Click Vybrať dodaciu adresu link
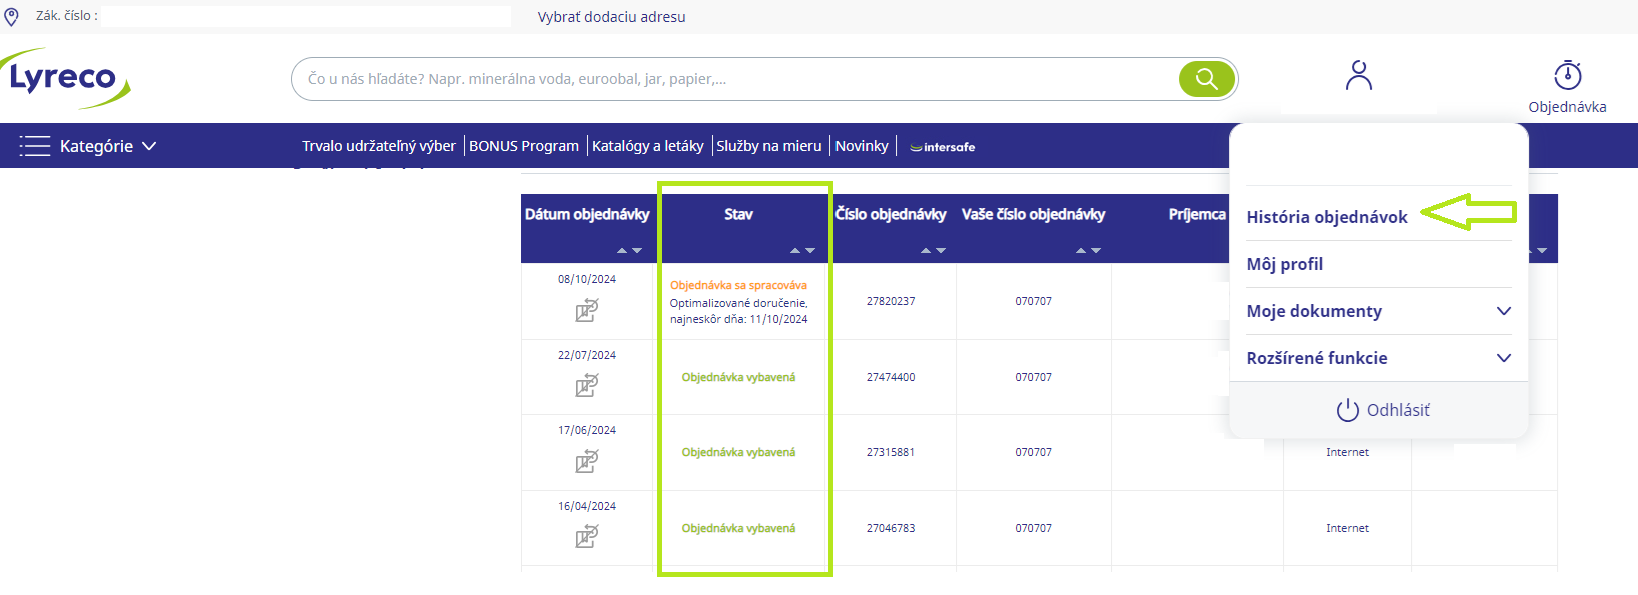The height and width of the screenshot is (595, 1638). pyautogui.click(x=612, y=17)
